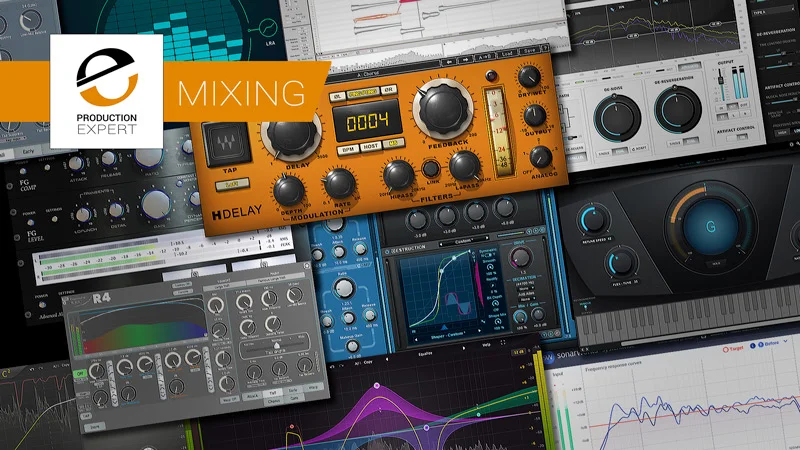Click the G pitch display in Auto-Tune
The height and width of the screenshot is (450, 800).
710,226
